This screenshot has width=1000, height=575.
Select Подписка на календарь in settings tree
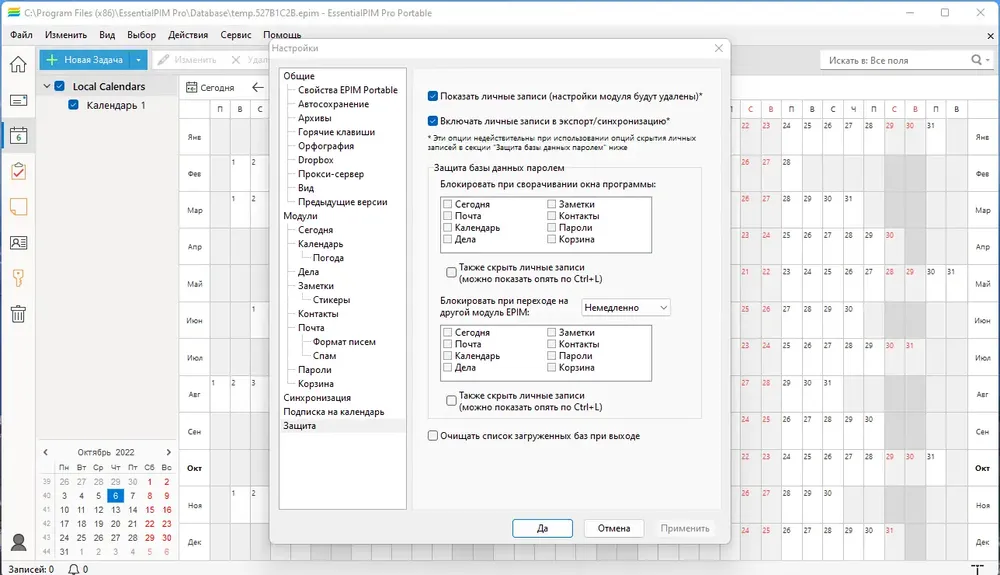click(334, 412)
